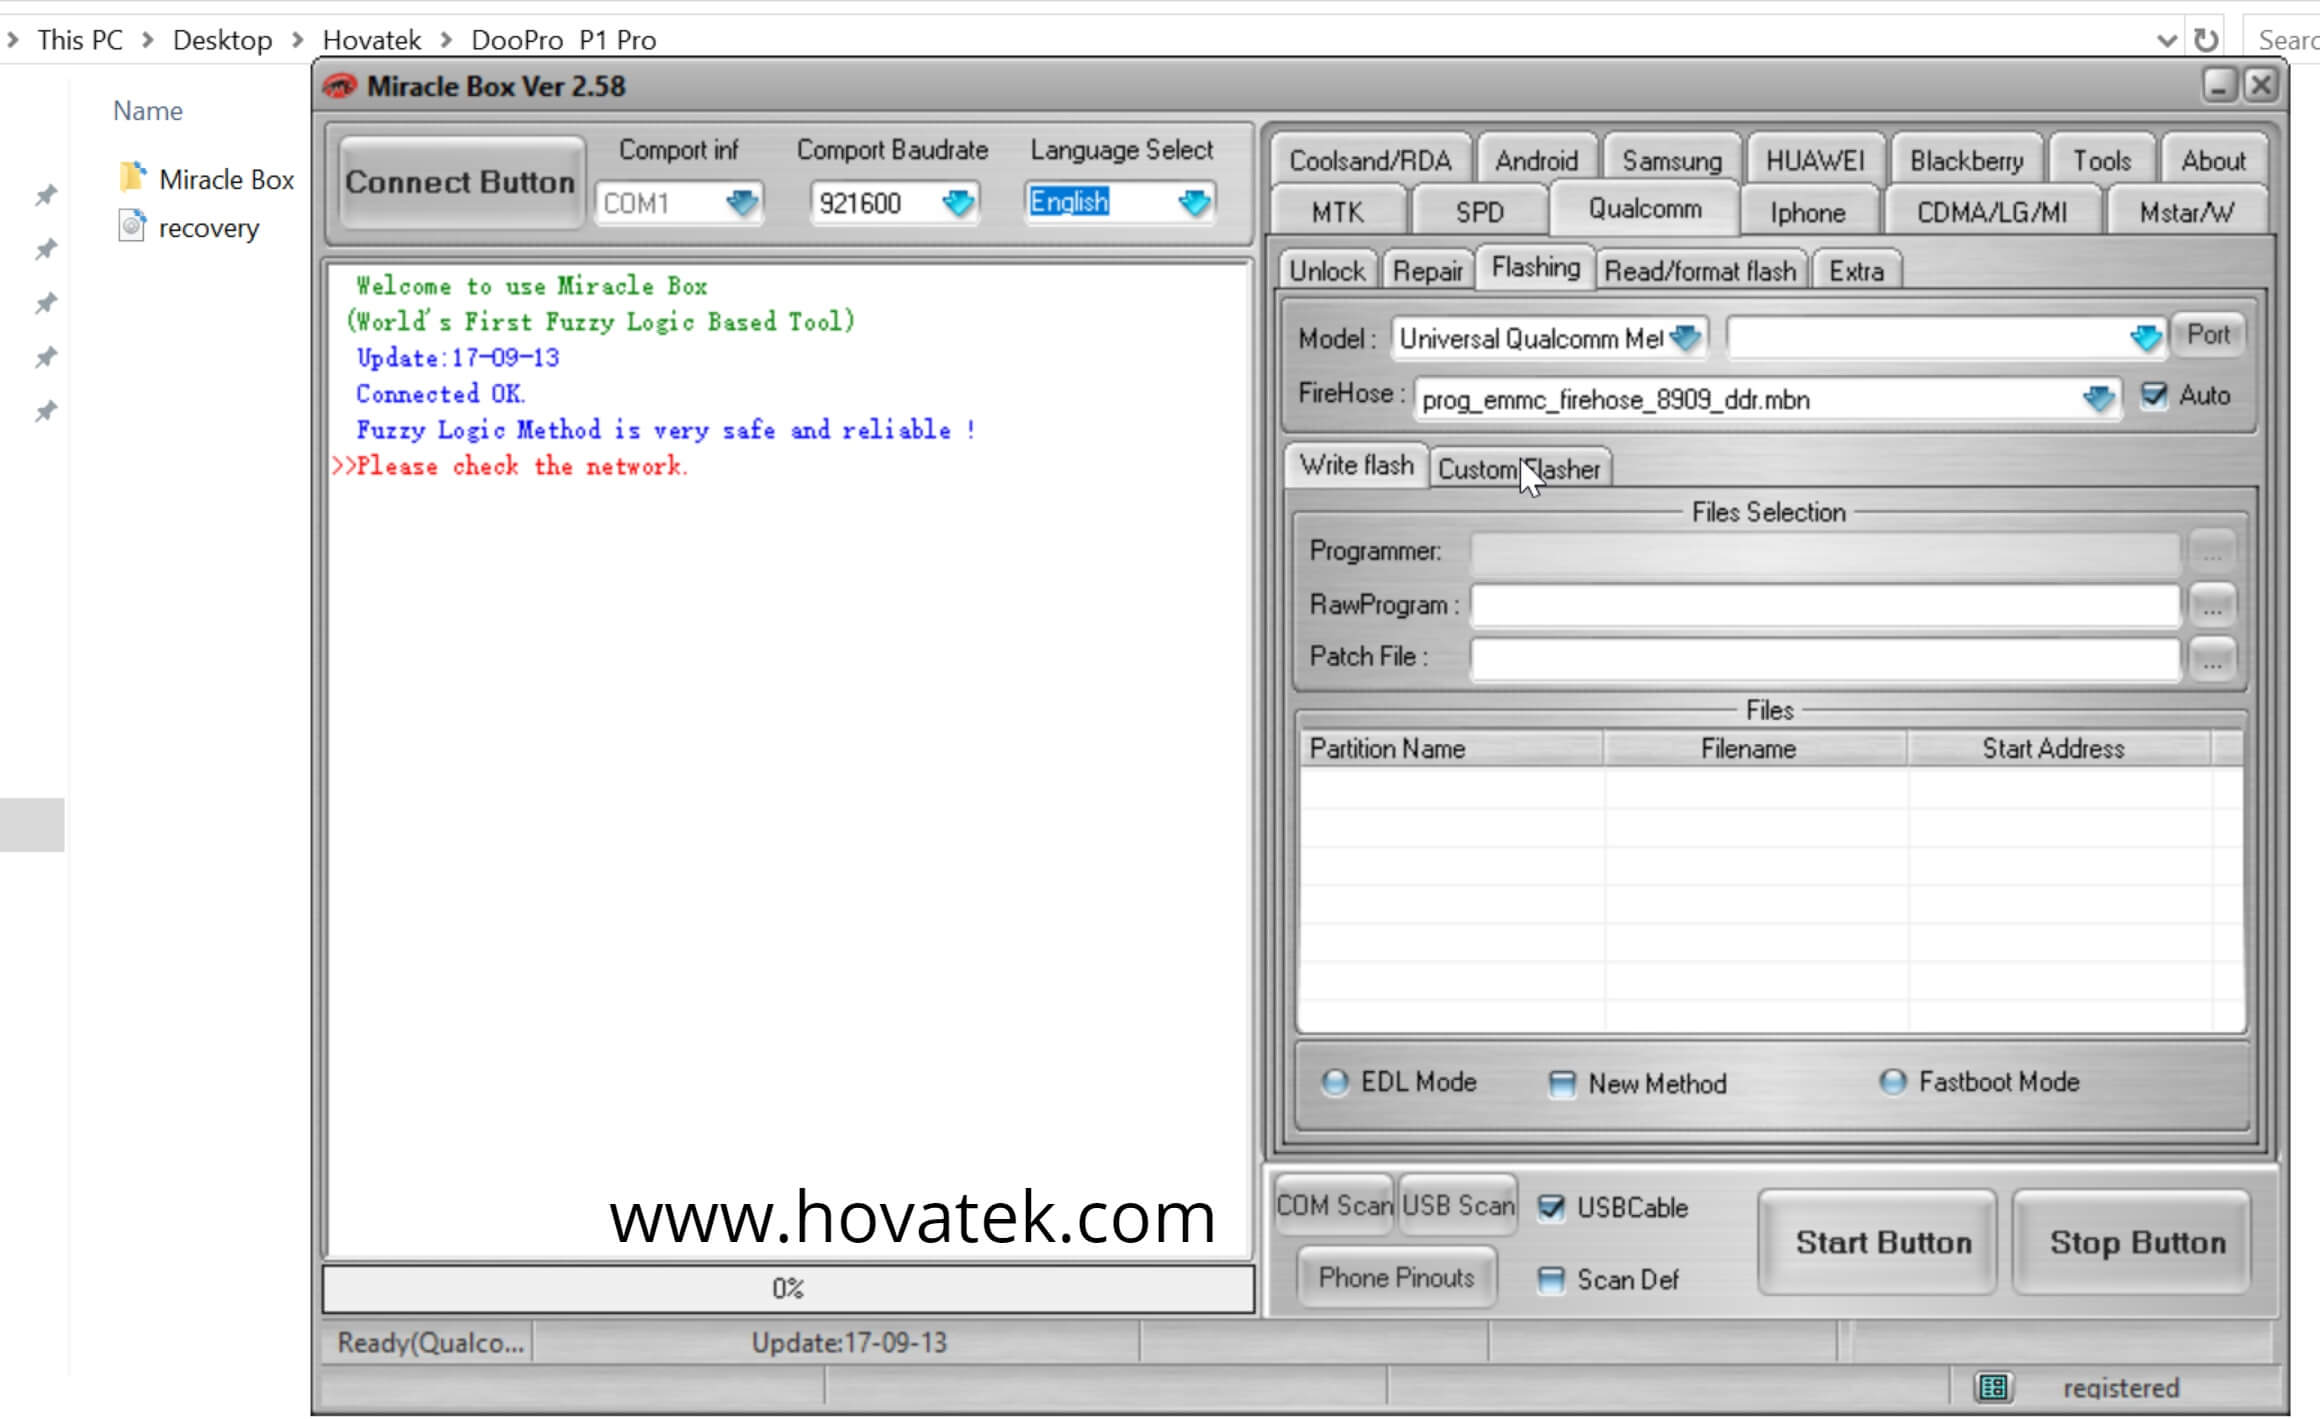The image size is (2320, 1419).
Task: Click the chevron after Desktop in breadcrumb
Action: coord(297,40)
